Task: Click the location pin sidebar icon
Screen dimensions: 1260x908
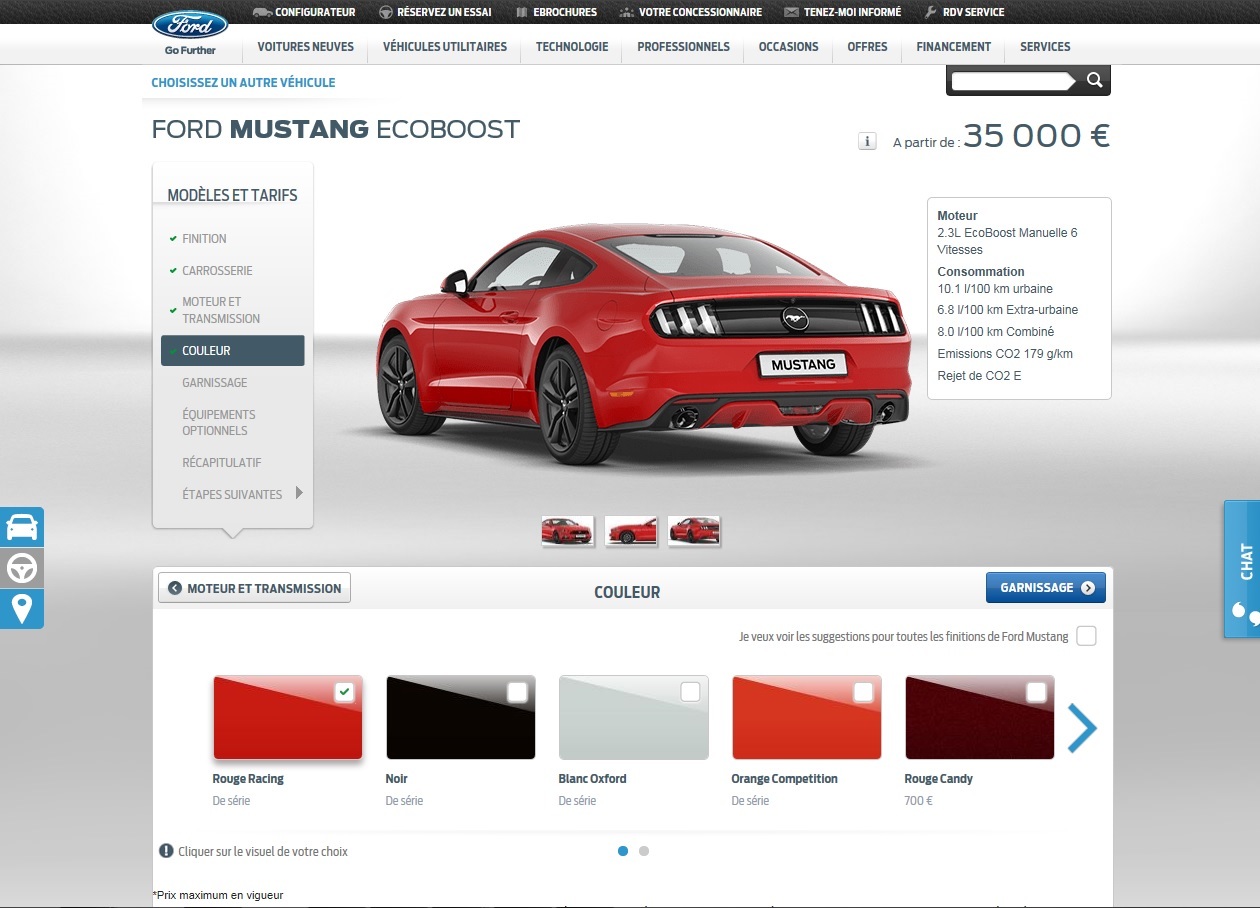Action: 22,608
